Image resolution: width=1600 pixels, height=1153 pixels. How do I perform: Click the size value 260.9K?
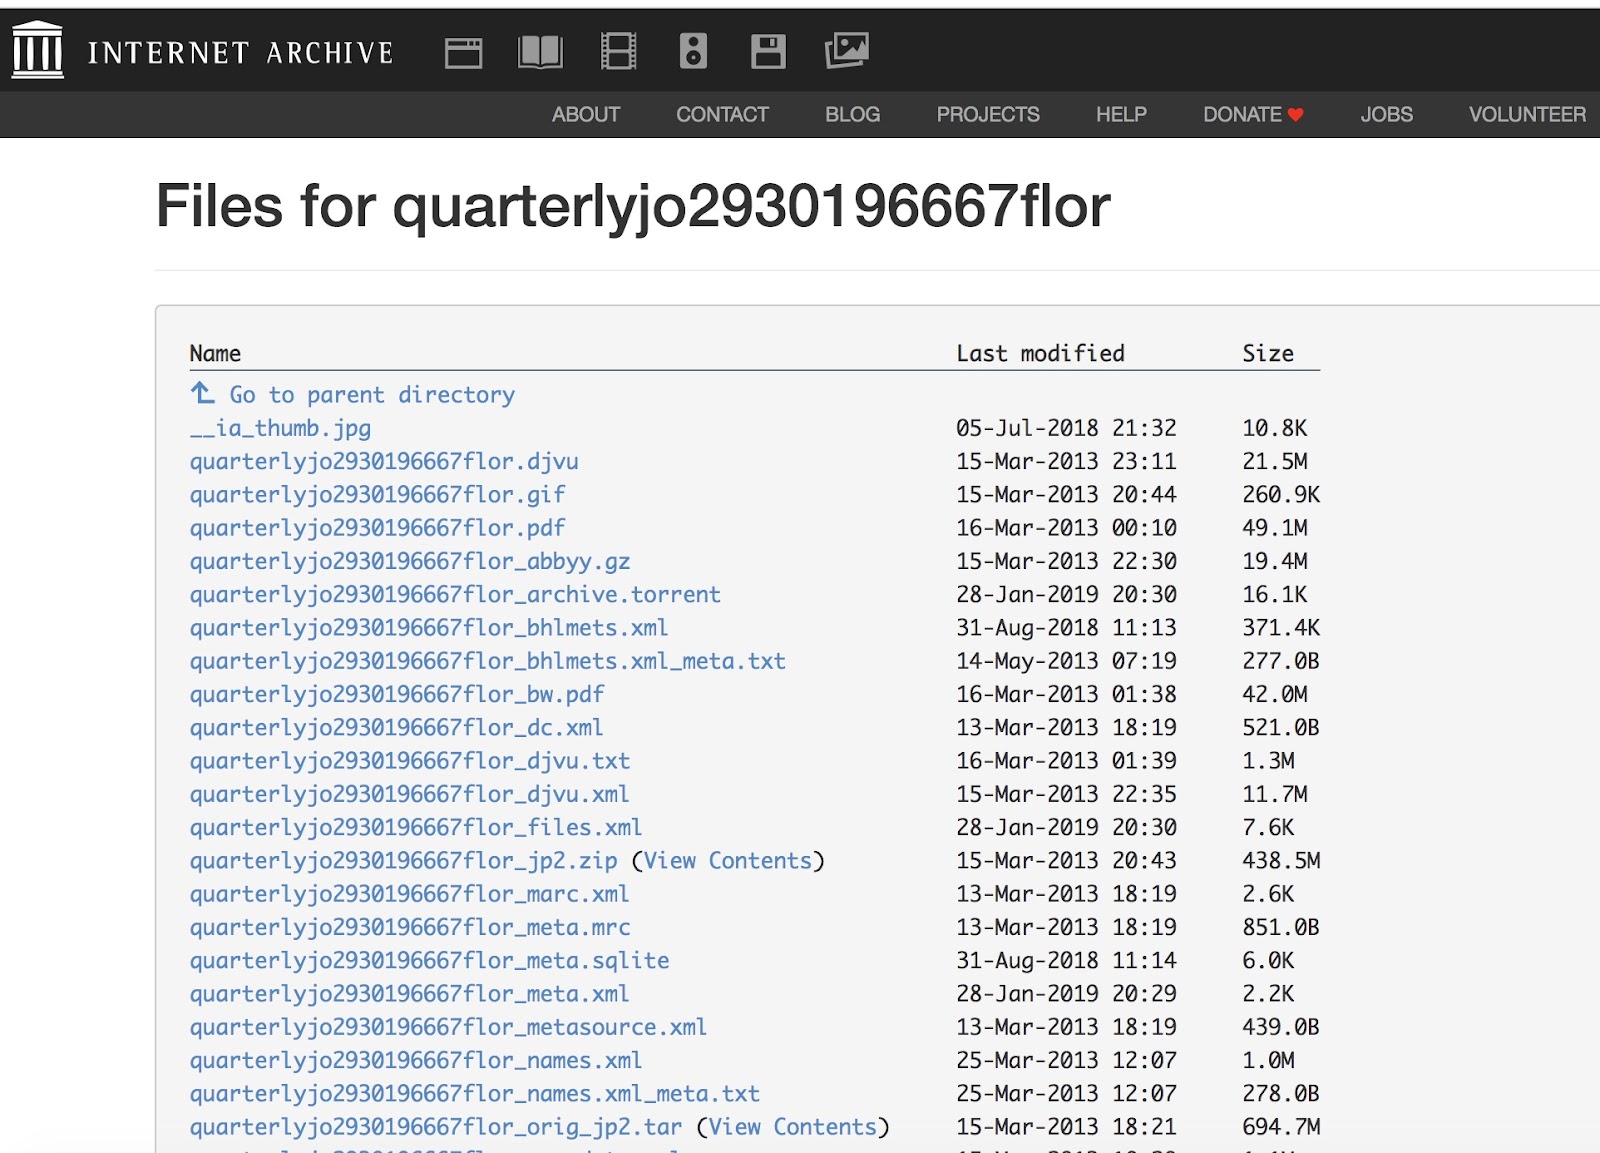click(1281, 494)
